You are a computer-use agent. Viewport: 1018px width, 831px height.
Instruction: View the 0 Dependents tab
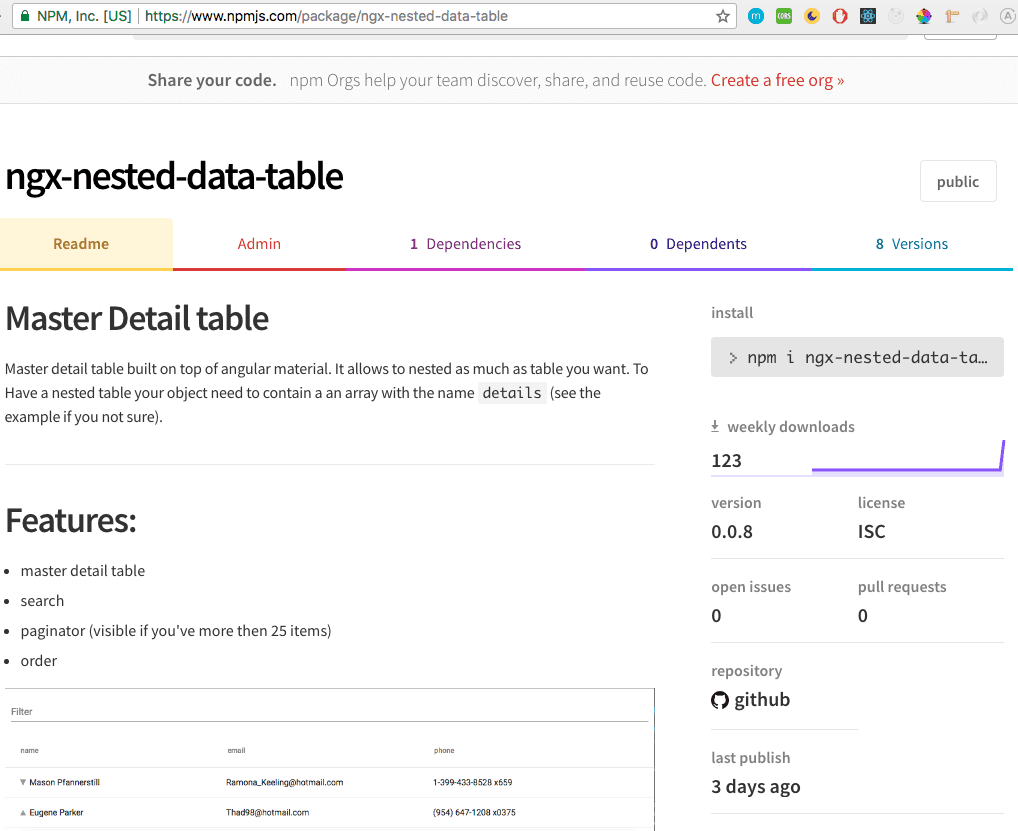(698, 244)
